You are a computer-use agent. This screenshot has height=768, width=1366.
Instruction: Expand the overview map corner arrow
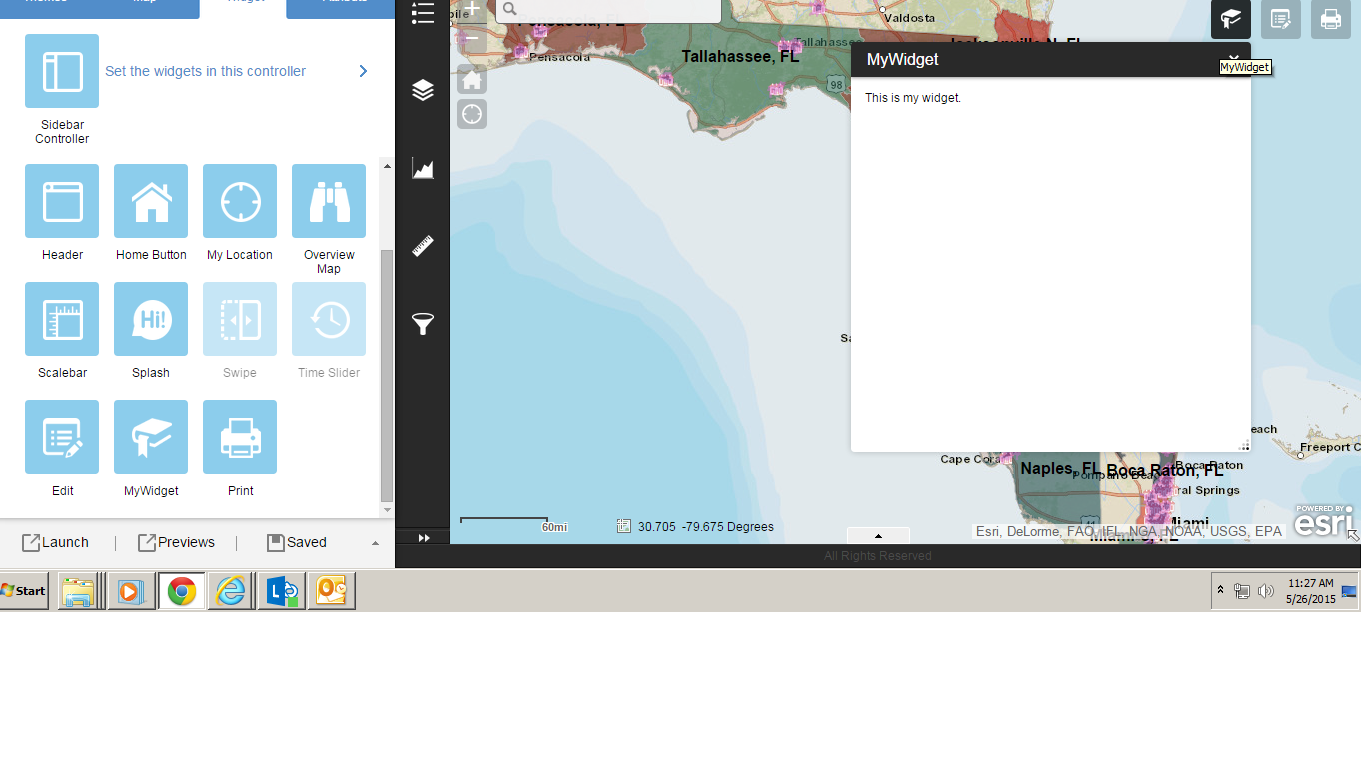click(x=1353, y=536)
